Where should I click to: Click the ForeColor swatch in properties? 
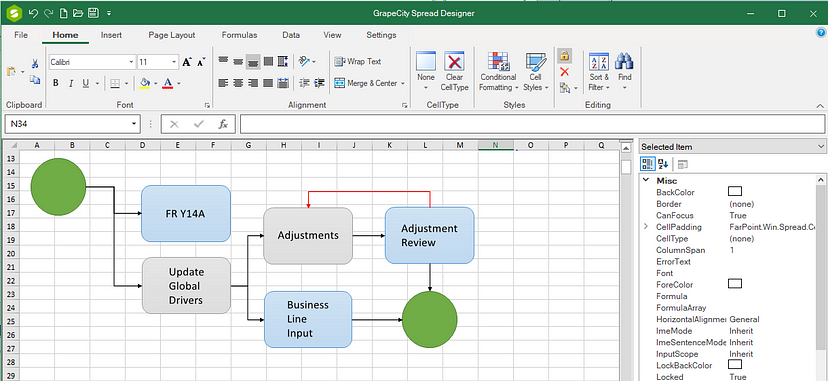pos(735,284)
